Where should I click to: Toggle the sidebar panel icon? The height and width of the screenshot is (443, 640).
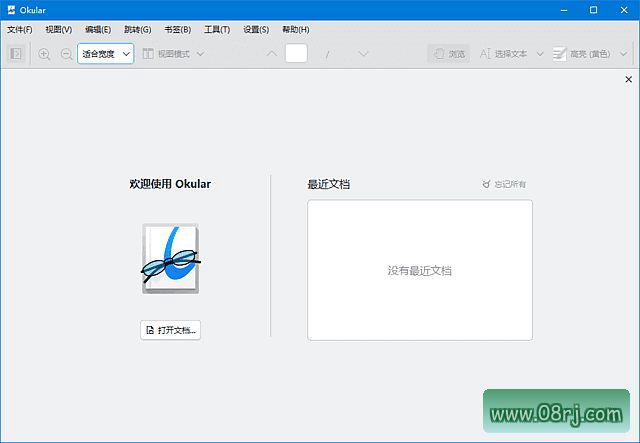[16, 53]
